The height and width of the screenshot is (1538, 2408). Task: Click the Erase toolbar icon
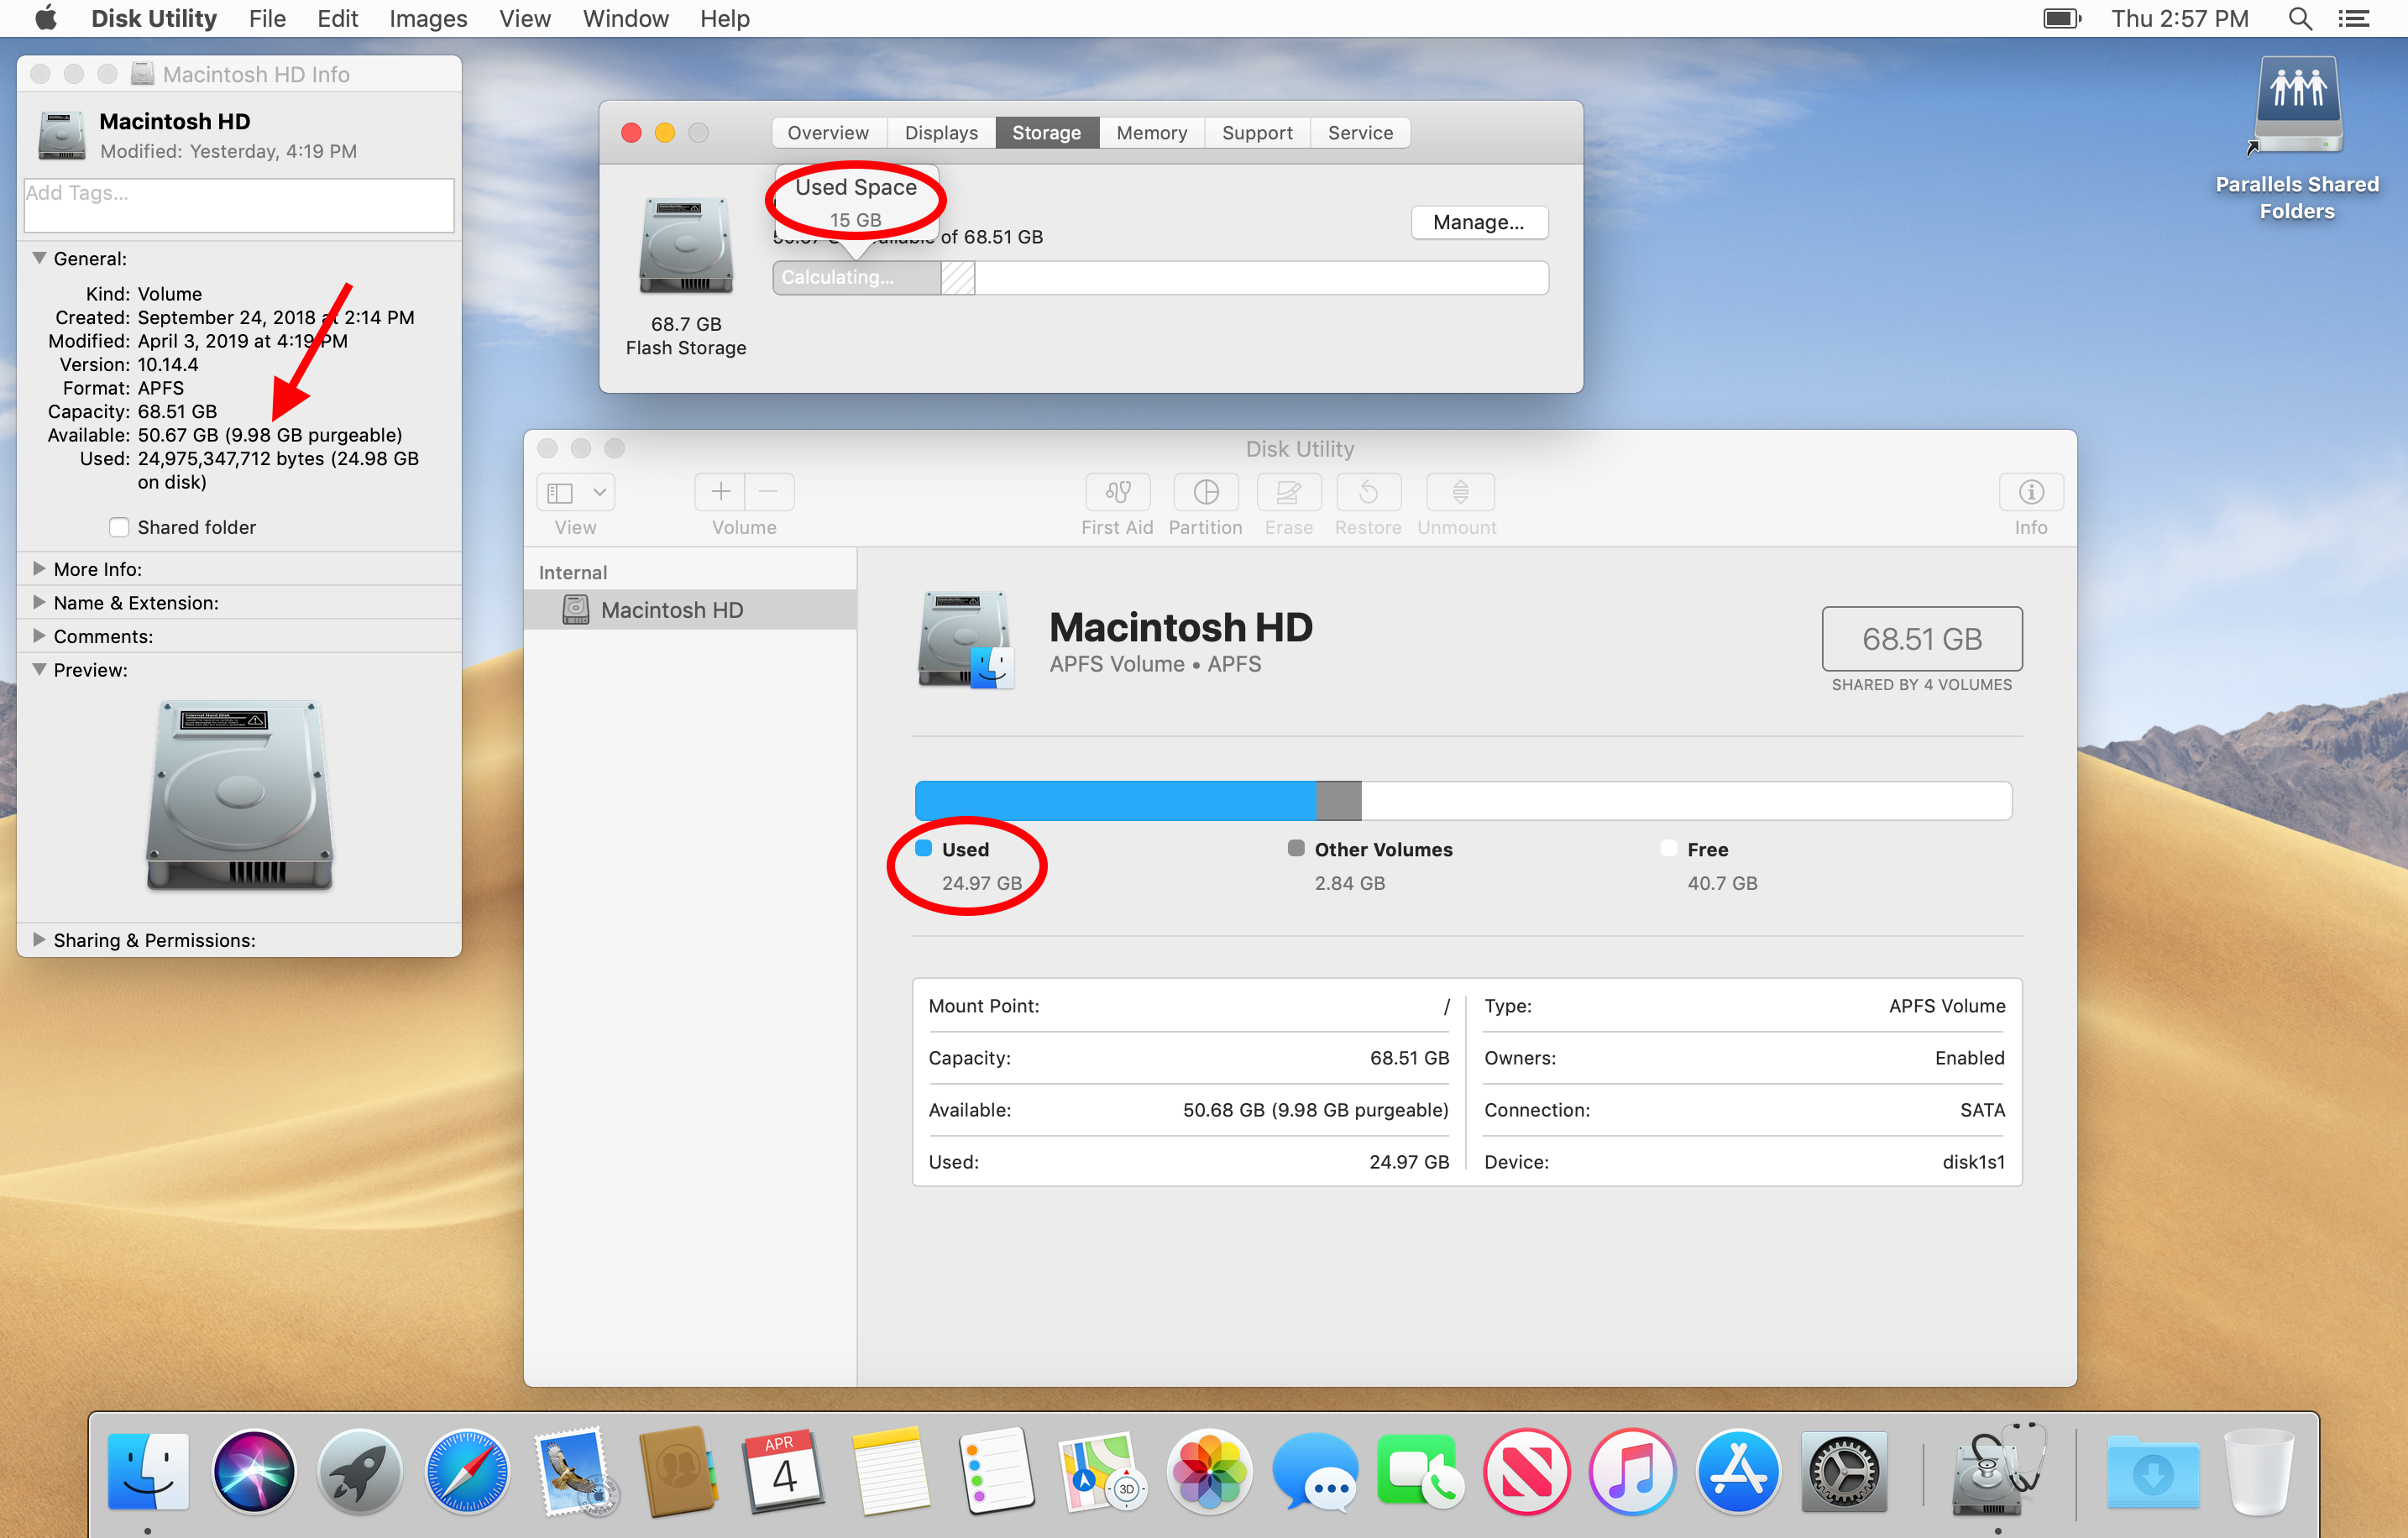[1288, 492]
